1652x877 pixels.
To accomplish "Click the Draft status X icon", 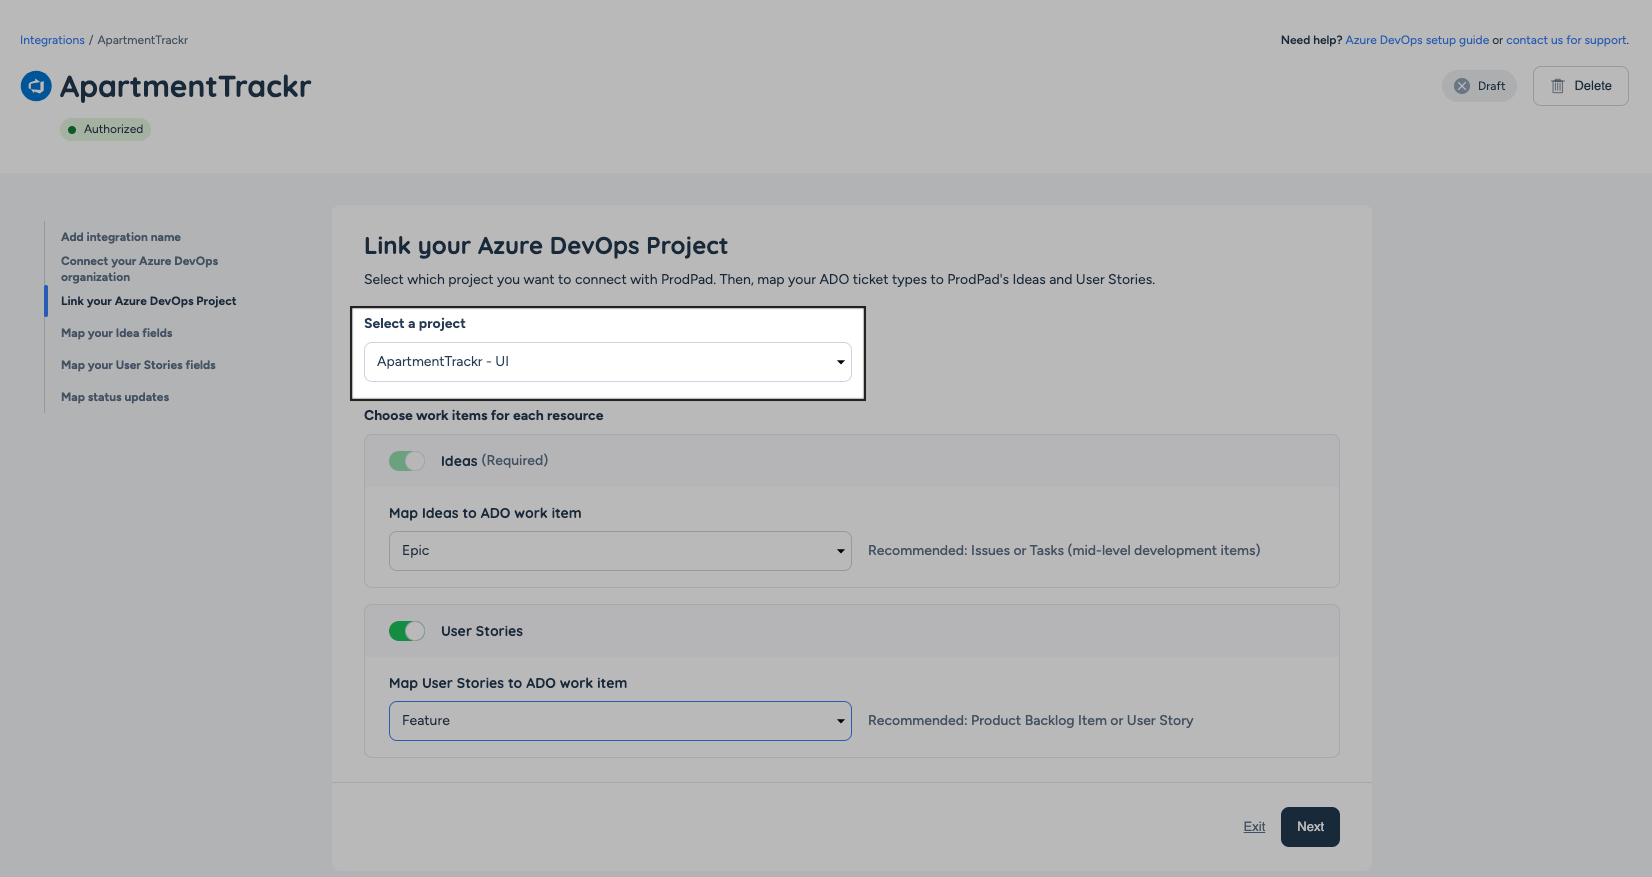I will pos(1462,86).
